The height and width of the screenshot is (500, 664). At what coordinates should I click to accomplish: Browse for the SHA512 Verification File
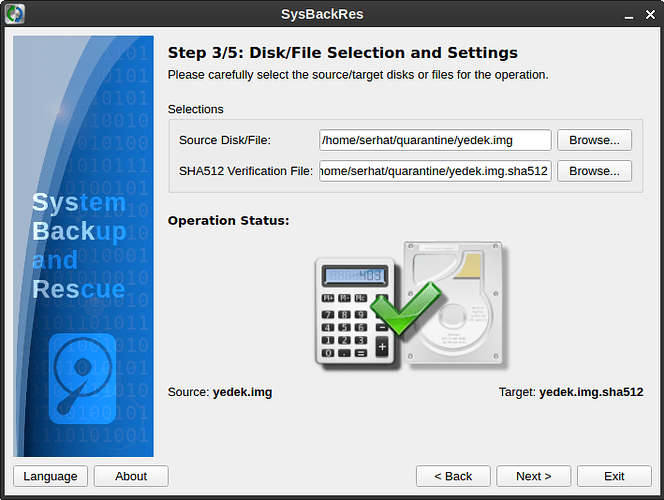594,171
